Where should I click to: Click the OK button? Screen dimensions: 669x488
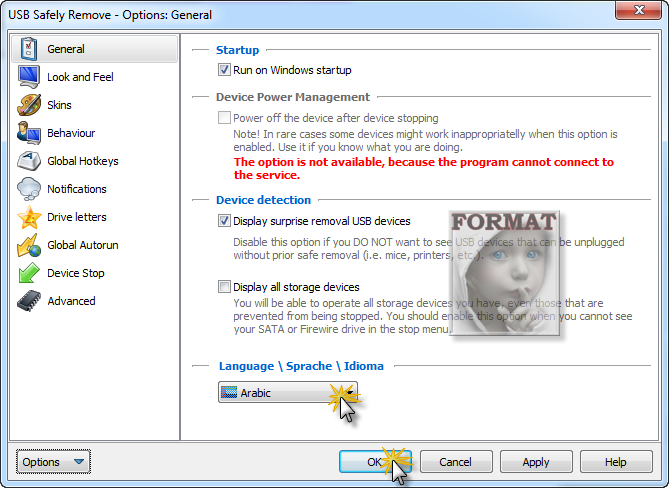pos(375,462)
